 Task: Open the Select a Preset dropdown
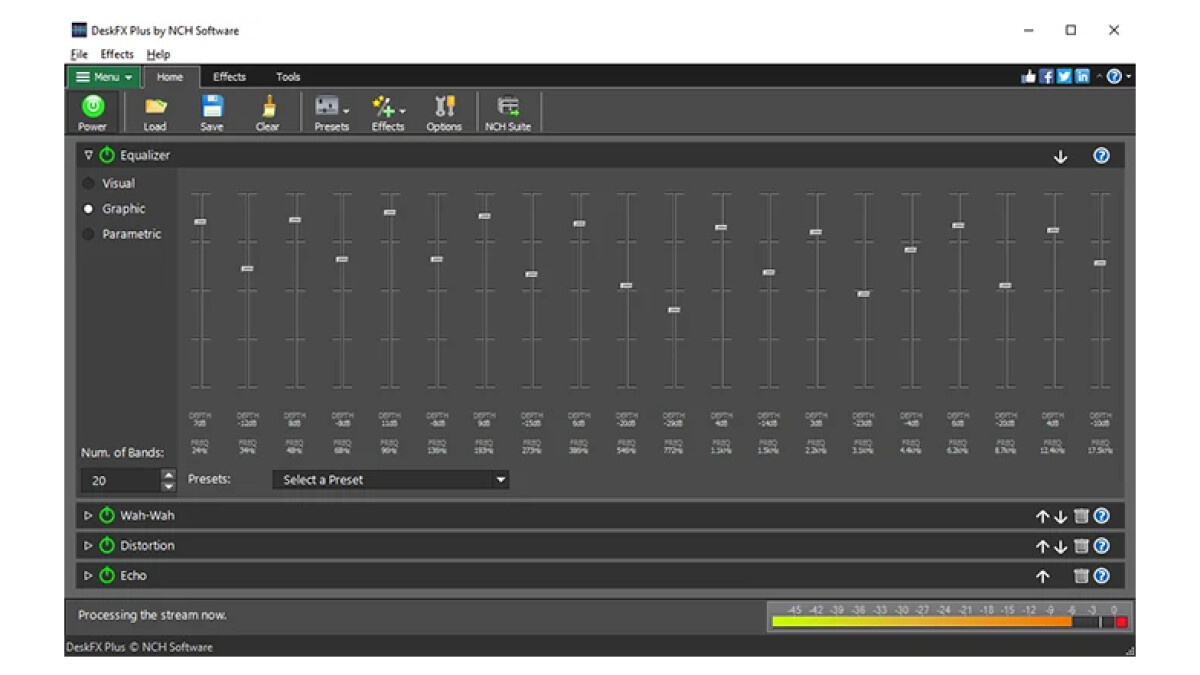(390, 479)
